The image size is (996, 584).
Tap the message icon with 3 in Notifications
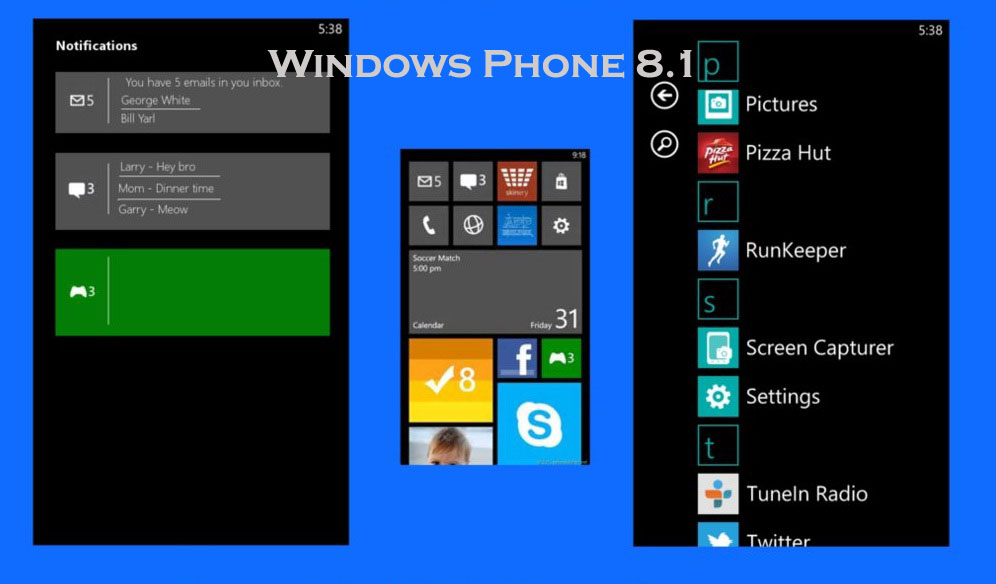[81, 189]
